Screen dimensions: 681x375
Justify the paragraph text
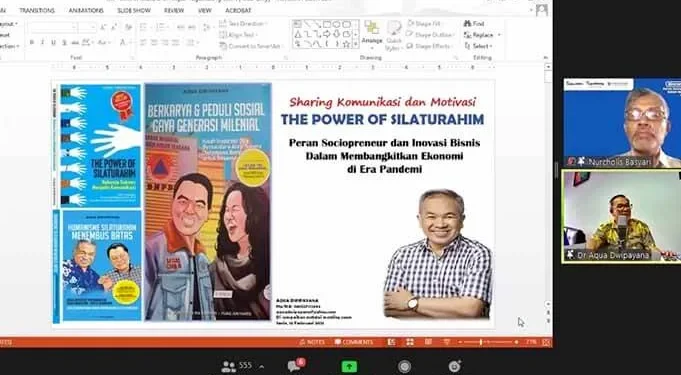click(175, 42)
